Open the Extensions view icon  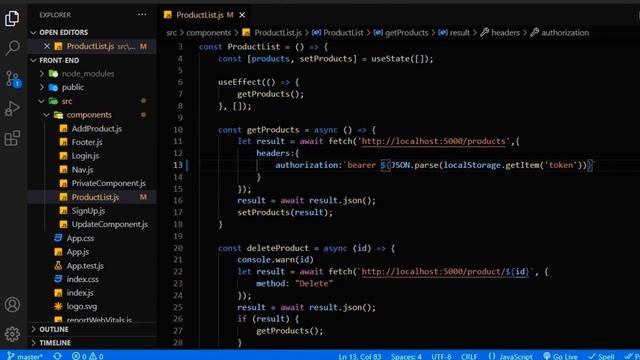12,138
